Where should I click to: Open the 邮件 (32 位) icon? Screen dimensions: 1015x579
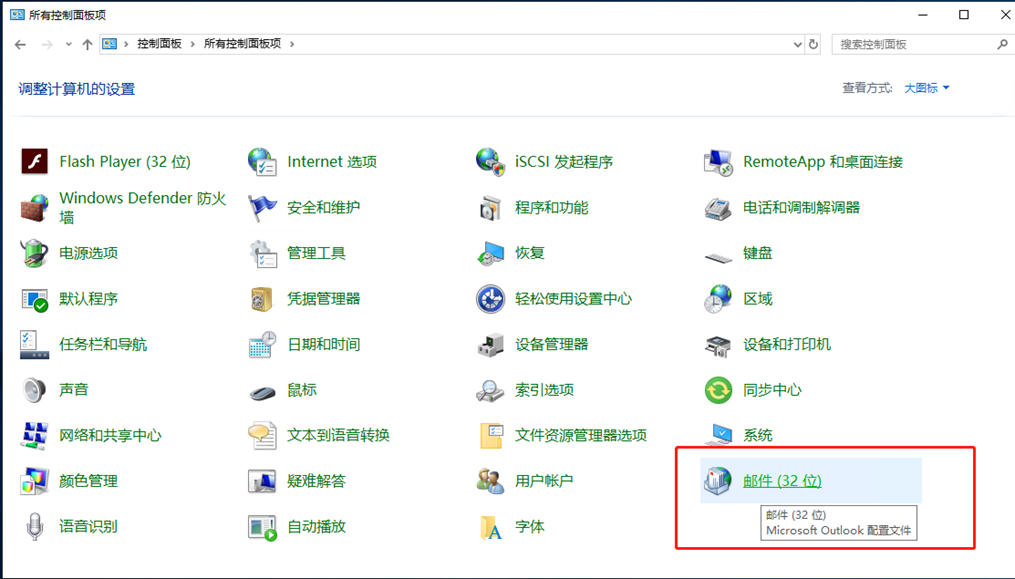[718, 481]
